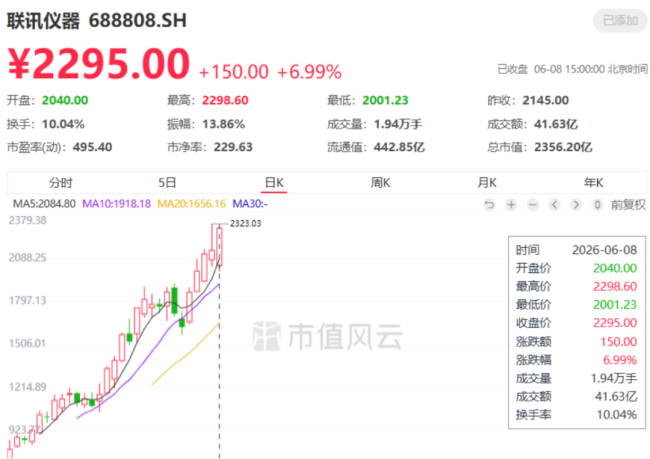Click the 涨跌额 150.00 row in tooltip
The width and height of the screenshot is (650, 459).
pyautogui.click(x=576, y=342)
